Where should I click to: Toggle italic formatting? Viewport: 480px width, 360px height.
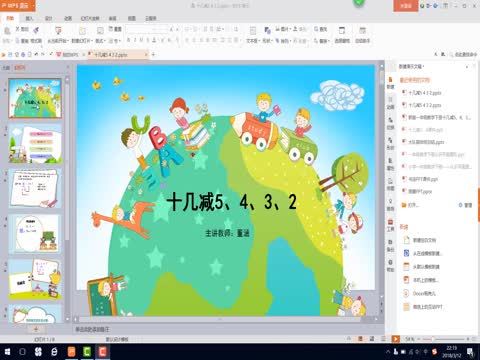click(135, 40)
